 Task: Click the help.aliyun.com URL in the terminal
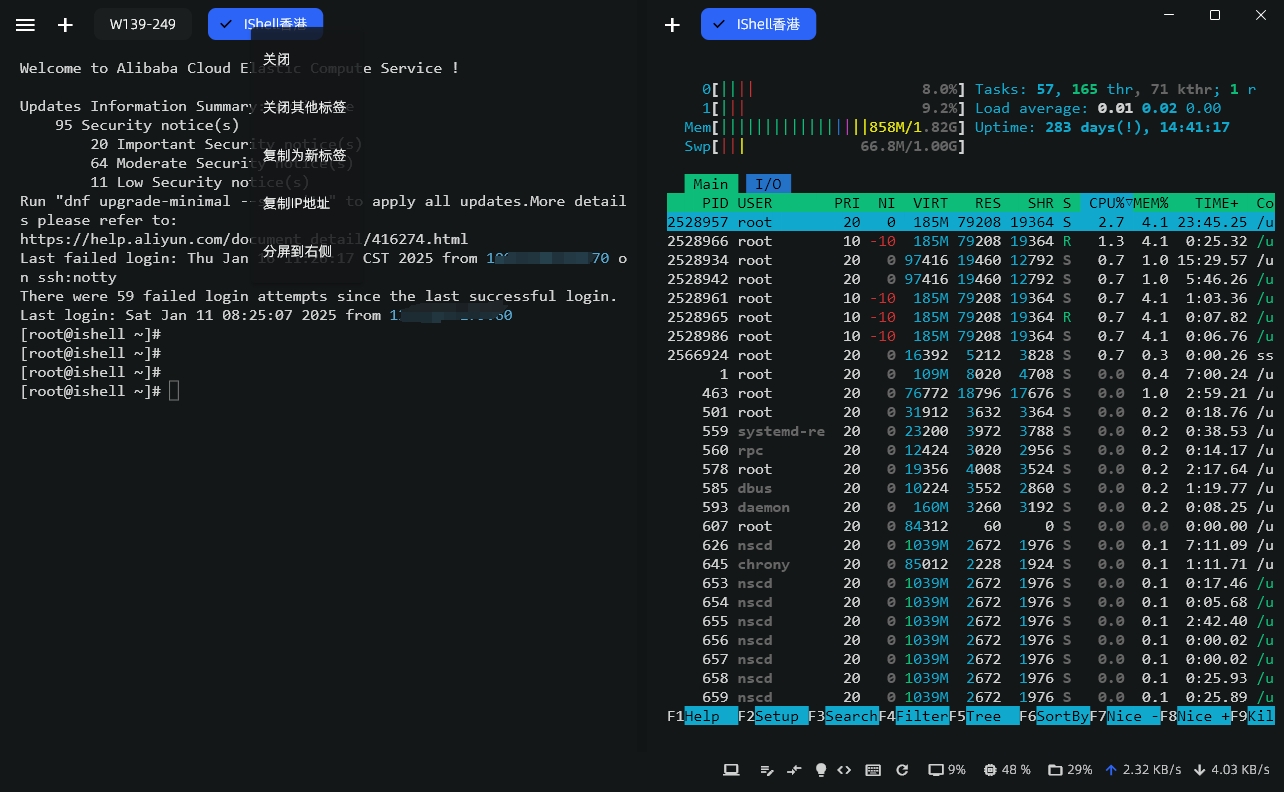pos(244,239)
